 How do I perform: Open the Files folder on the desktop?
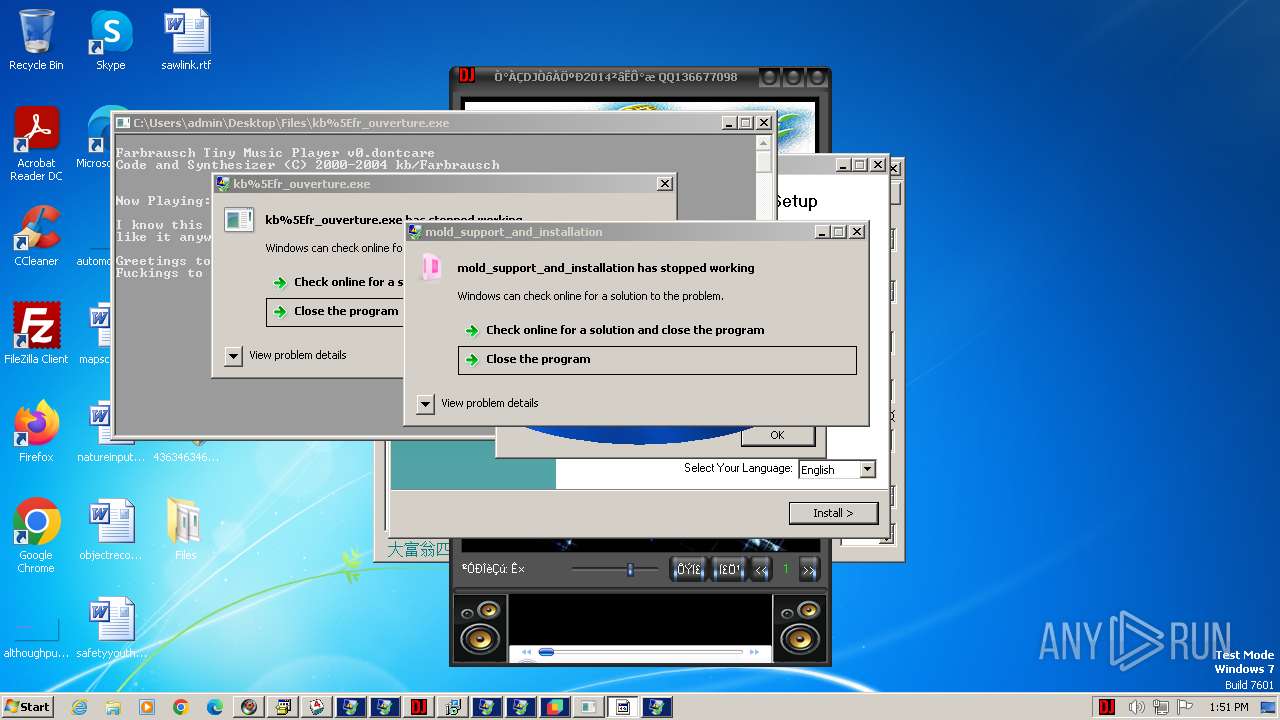186,530
